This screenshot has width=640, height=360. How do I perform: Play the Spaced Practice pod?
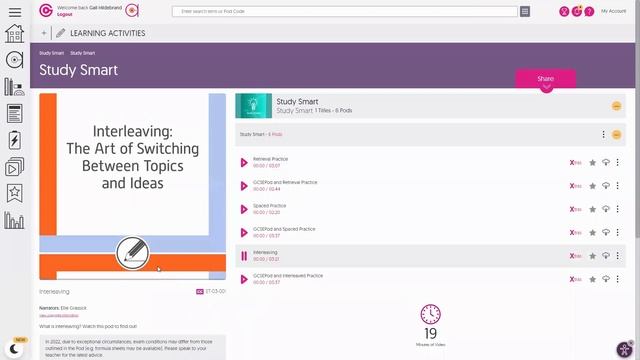[x=244, y=209]
